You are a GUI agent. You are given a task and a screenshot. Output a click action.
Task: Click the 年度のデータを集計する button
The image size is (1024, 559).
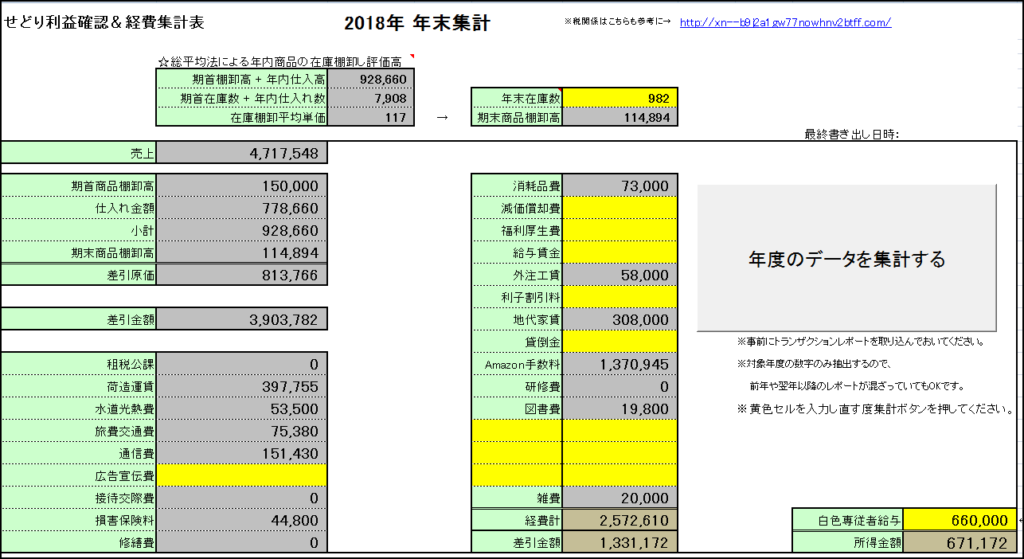[x=846, y=259]
